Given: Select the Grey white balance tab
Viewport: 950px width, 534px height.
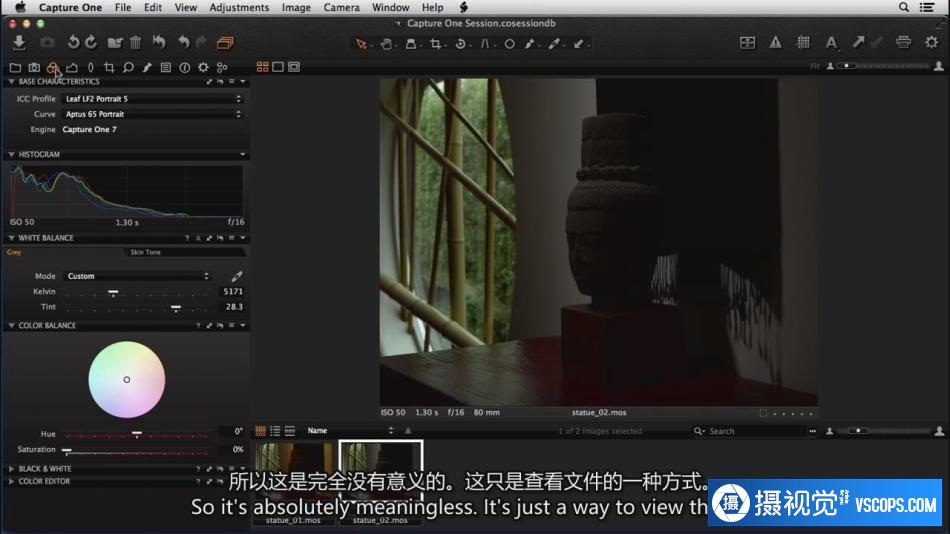Looking at the screenshot, I should 14,252.
